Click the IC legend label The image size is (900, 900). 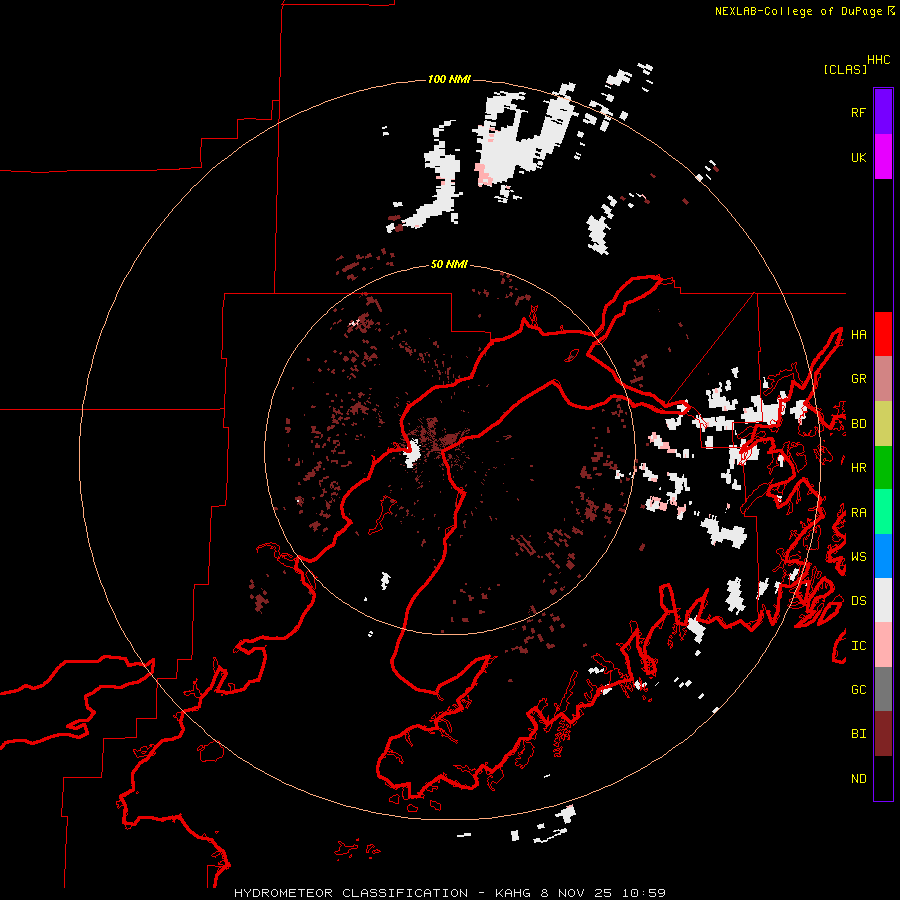(x=858, y=646)
